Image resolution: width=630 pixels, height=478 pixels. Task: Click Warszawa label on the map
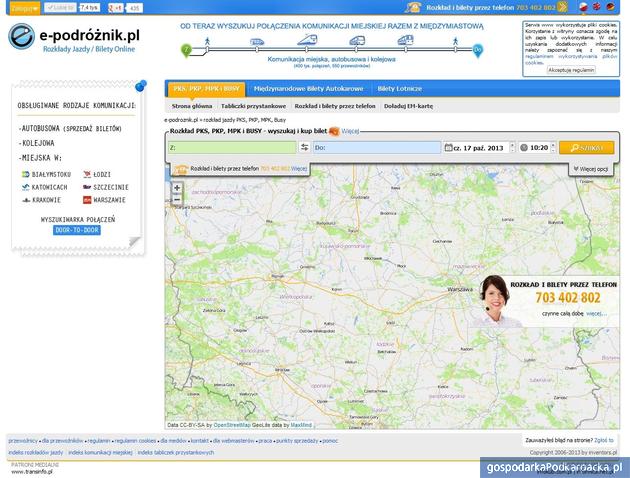tap(460, 289)
